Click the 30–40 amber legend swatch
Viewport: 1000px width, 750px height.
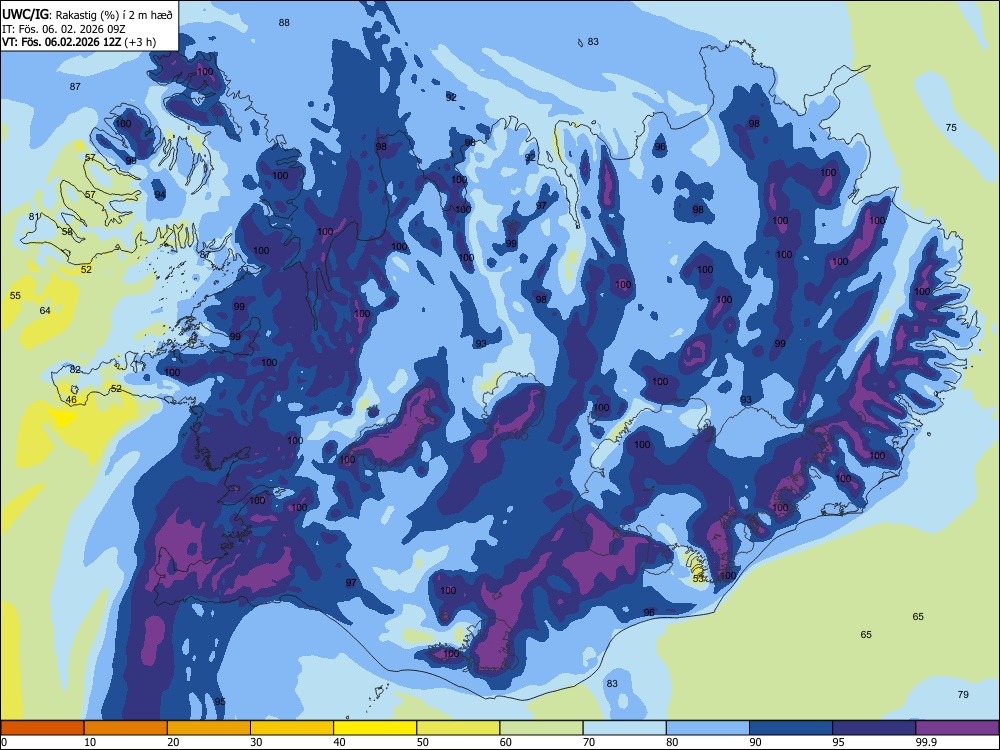(x=292, y=728)
